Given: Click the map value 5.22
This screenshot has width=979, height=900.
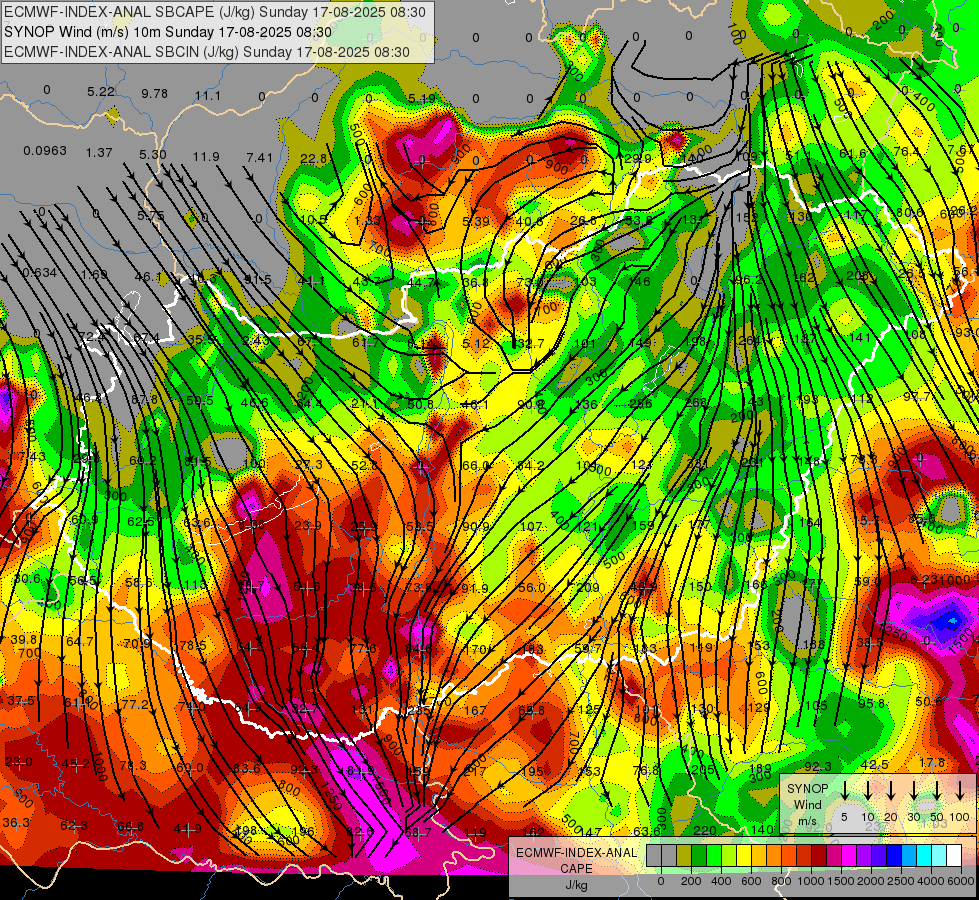Looking at the screenshot, I should 101,92.
